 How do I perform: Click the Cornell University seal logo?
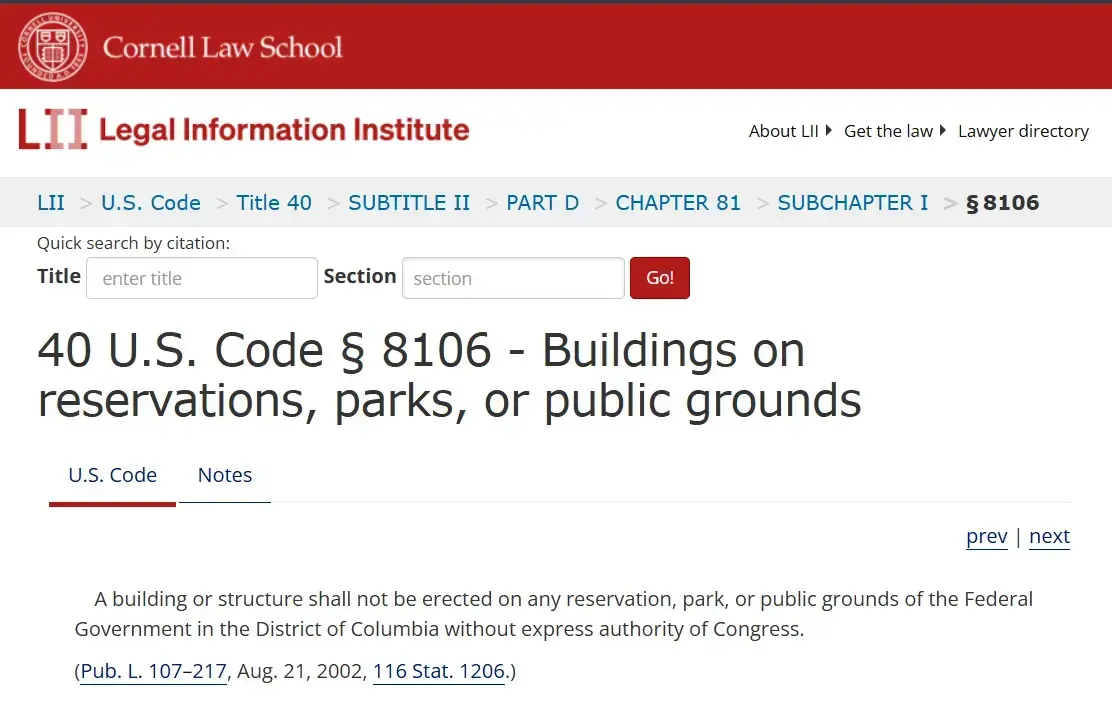(x=53, y=47)
